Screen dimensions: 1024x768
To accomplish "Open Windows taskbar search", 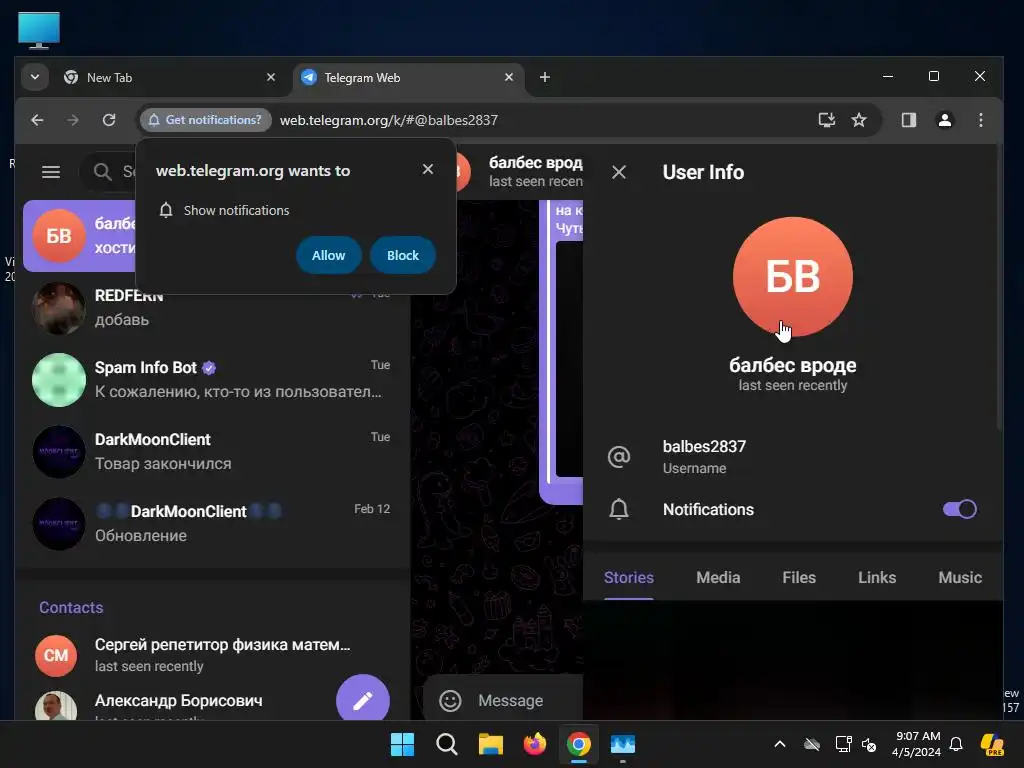I will click(447, 744).
